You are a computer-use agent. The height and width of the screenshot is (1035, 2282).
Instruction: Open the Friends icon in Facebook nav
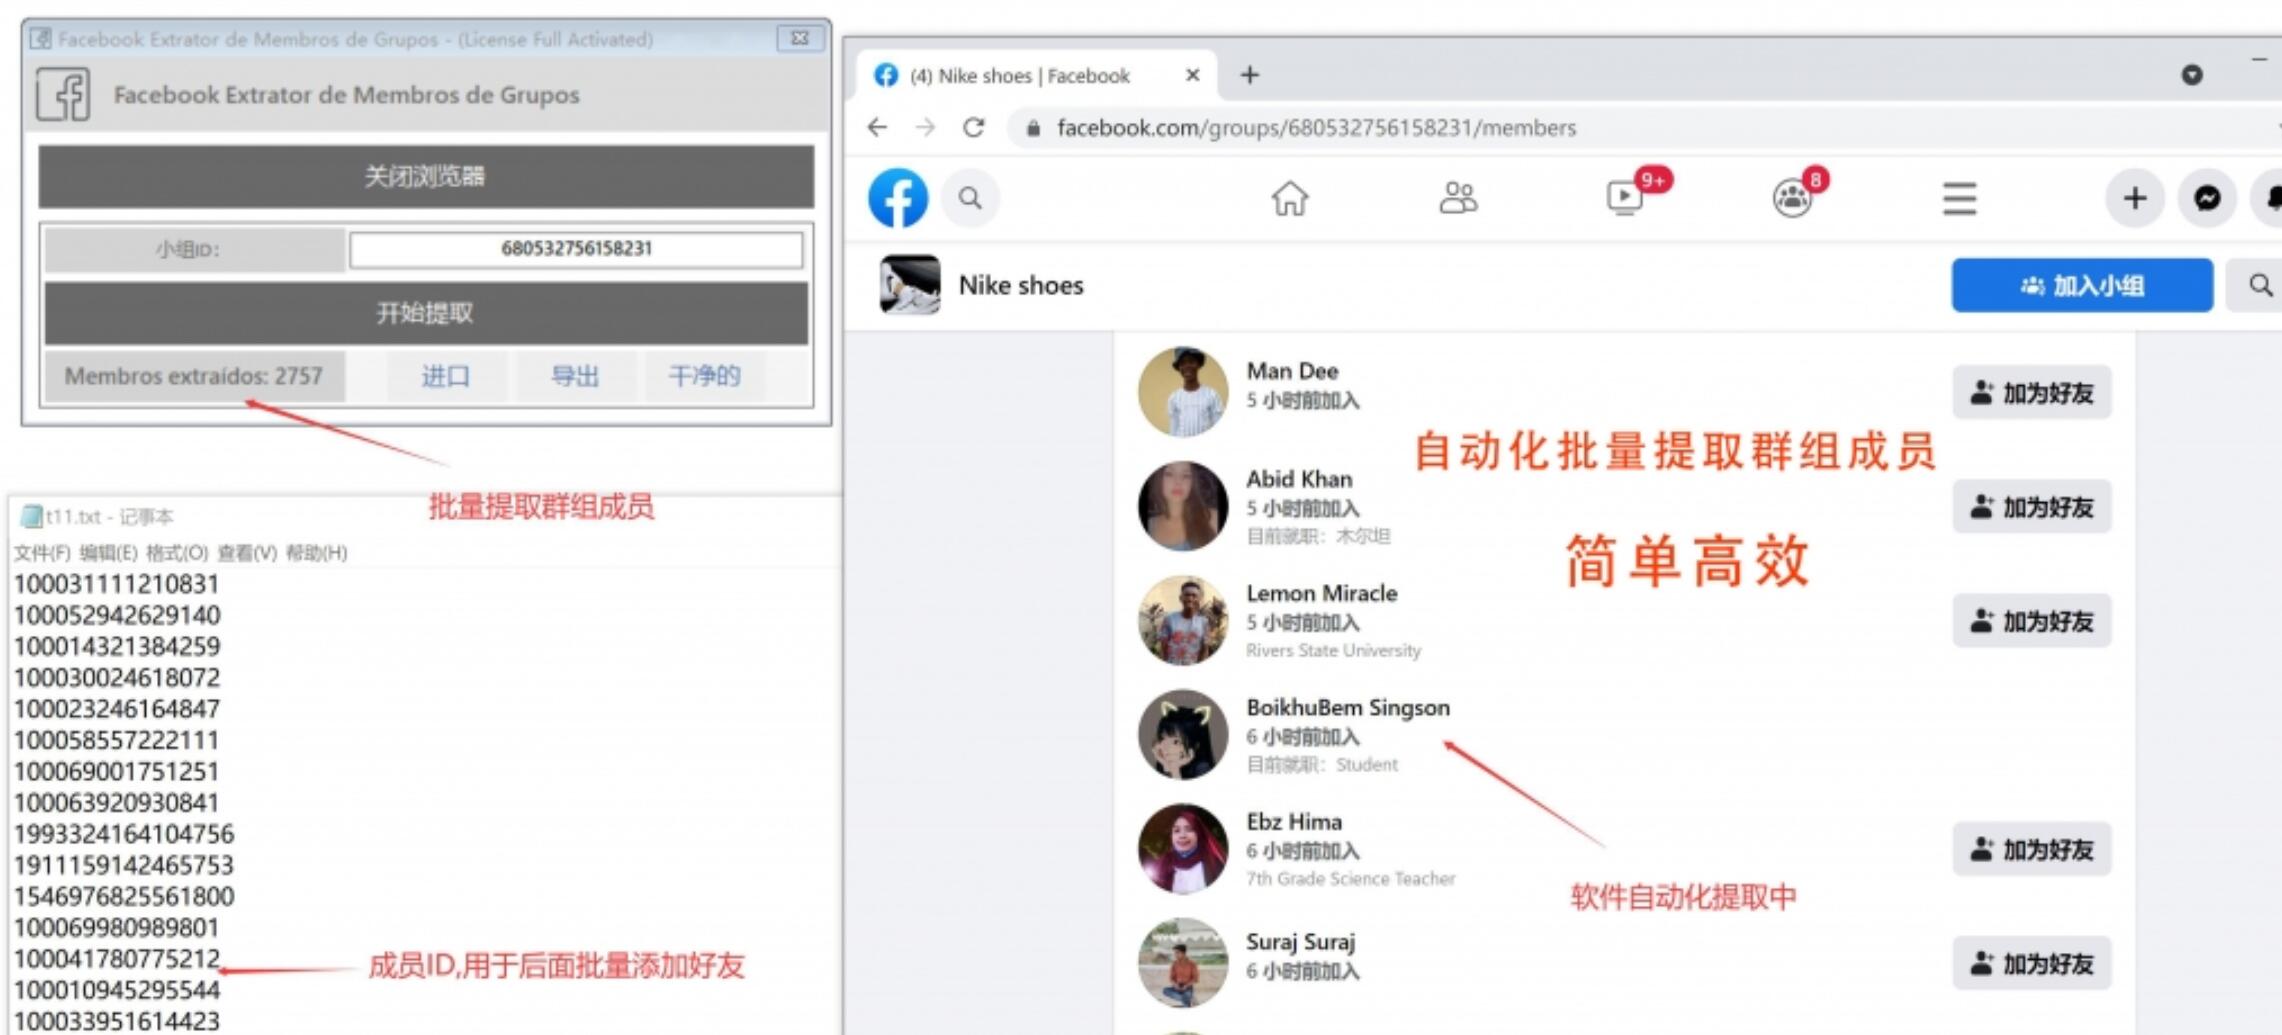pos(1458,198)
